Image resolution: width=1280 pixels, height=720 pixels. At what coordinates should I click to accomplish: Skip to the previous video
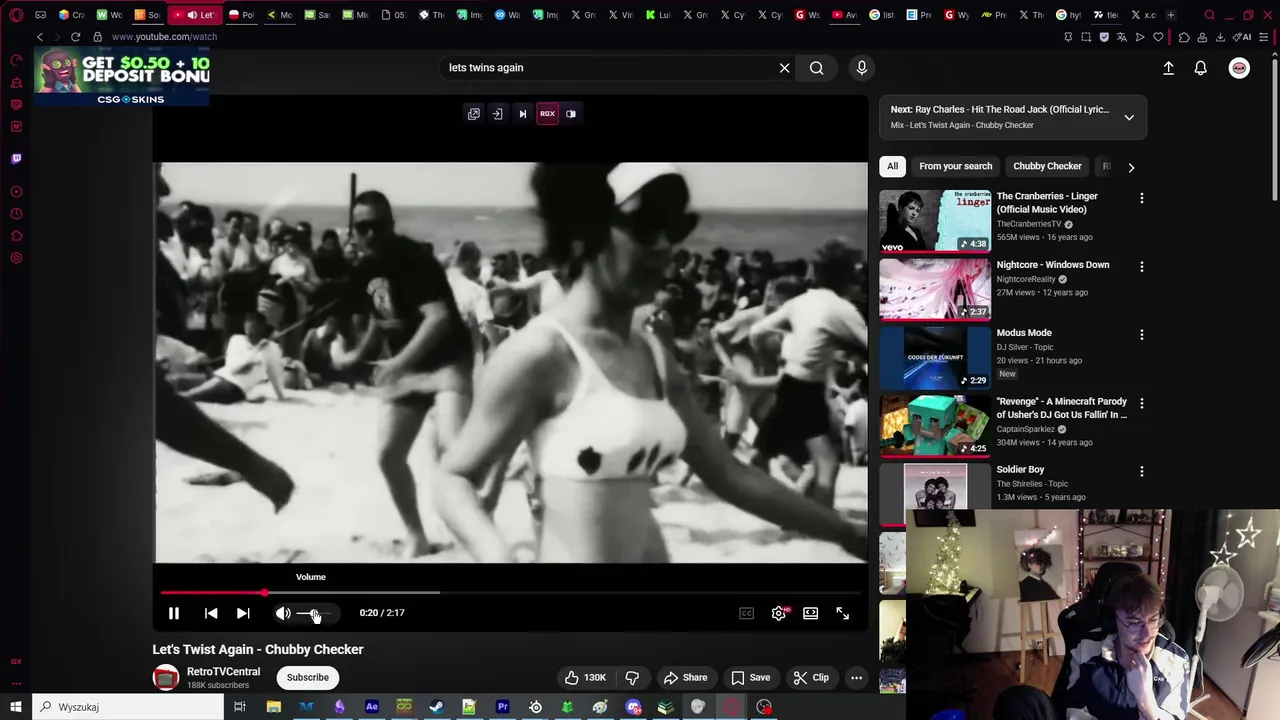(x=211, y=613)
